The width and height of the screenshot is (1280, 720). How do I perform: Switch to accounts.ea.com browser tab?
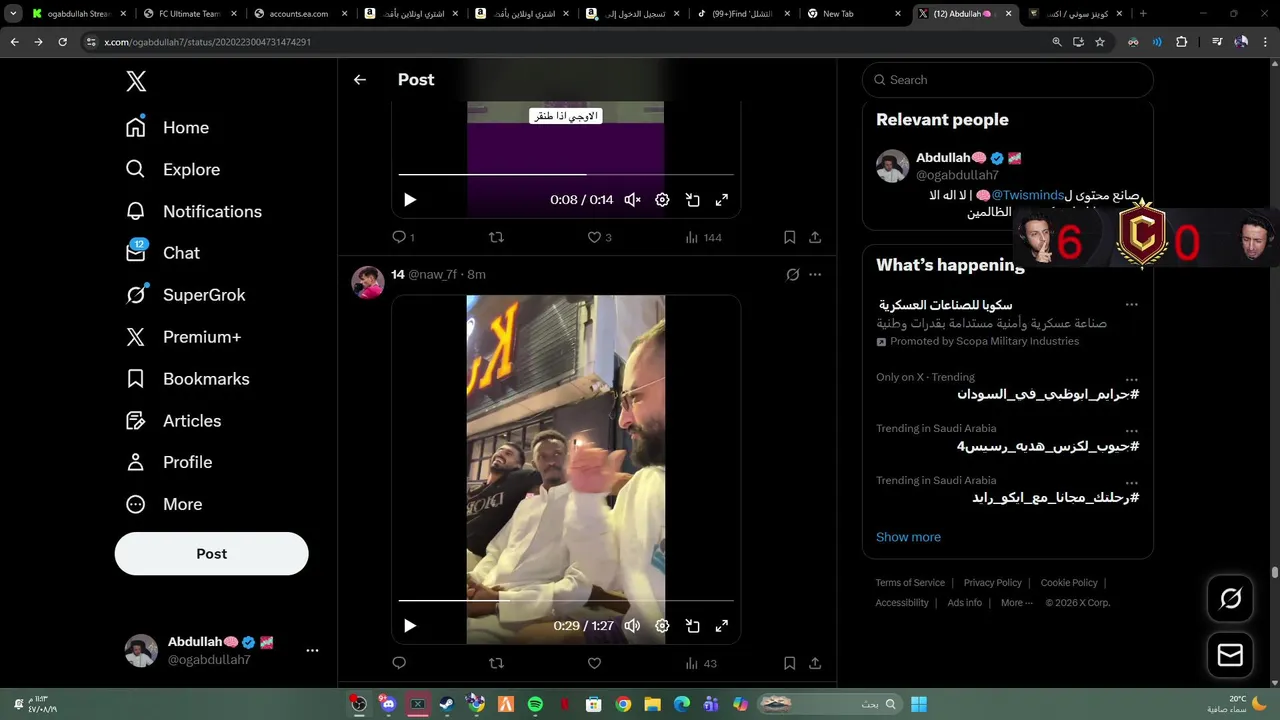coord(298,14)
